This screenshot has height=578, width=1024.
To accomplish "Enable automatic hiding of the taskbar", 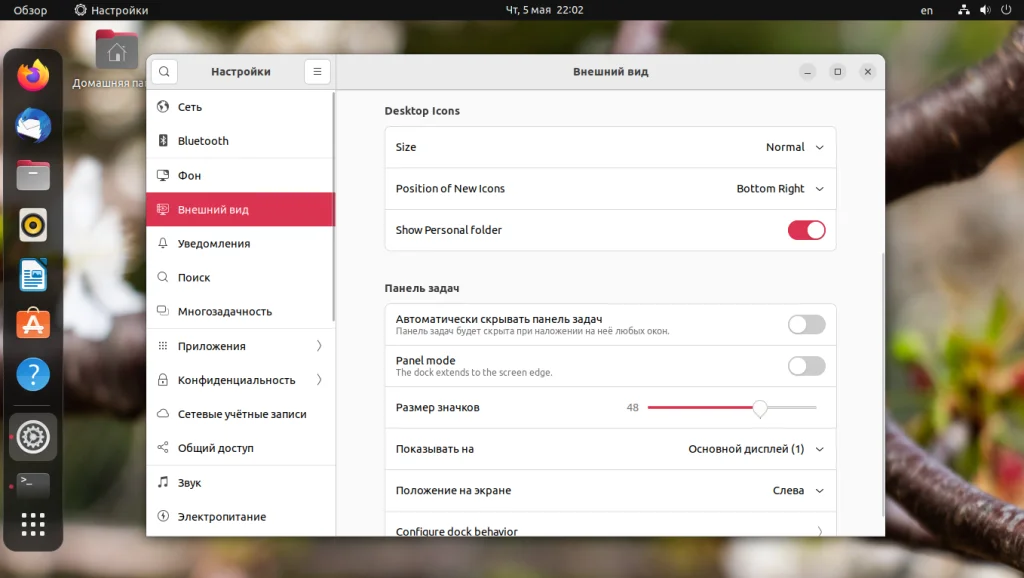I will 806,324.
